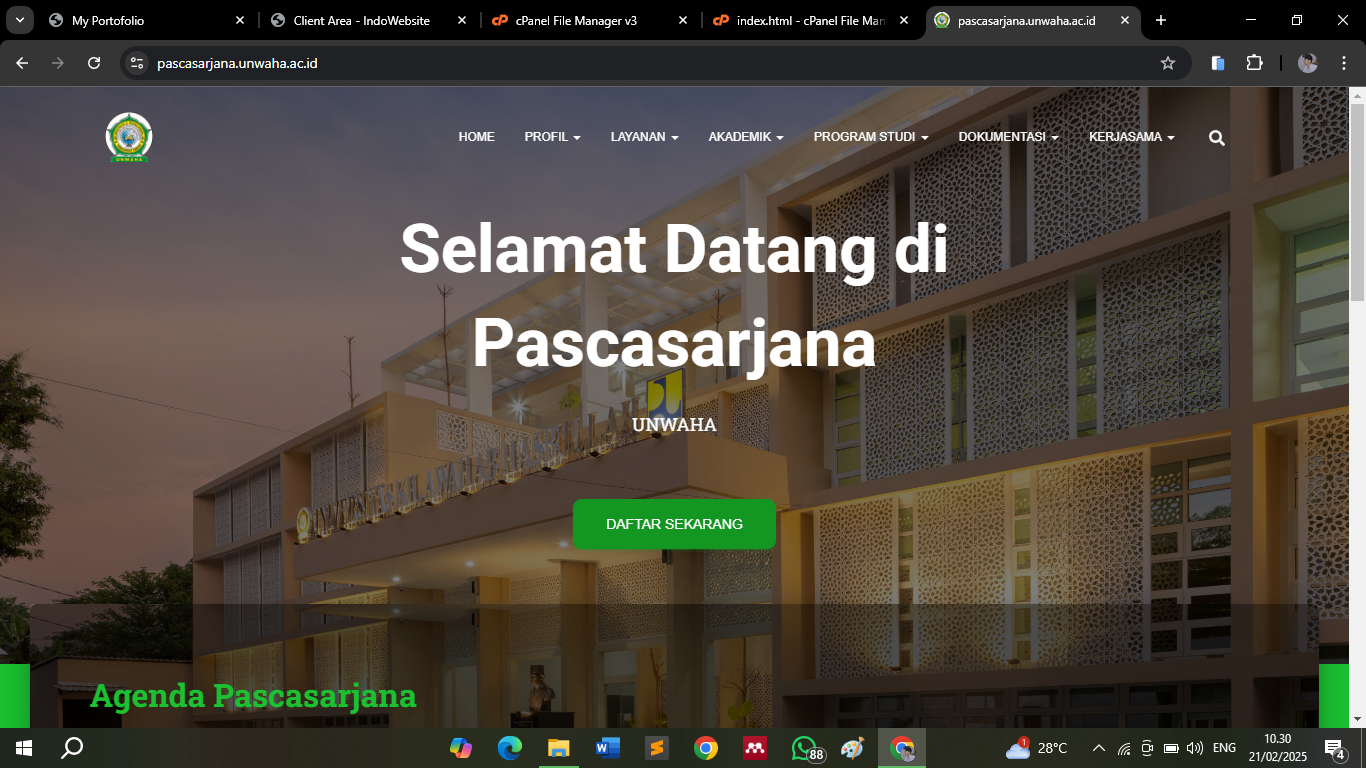The height and width of the screenshot is (768, 1366).
Task: Expand the PROFIL dropdown menu
Action: pyautogui.click(x=552, y=137)
